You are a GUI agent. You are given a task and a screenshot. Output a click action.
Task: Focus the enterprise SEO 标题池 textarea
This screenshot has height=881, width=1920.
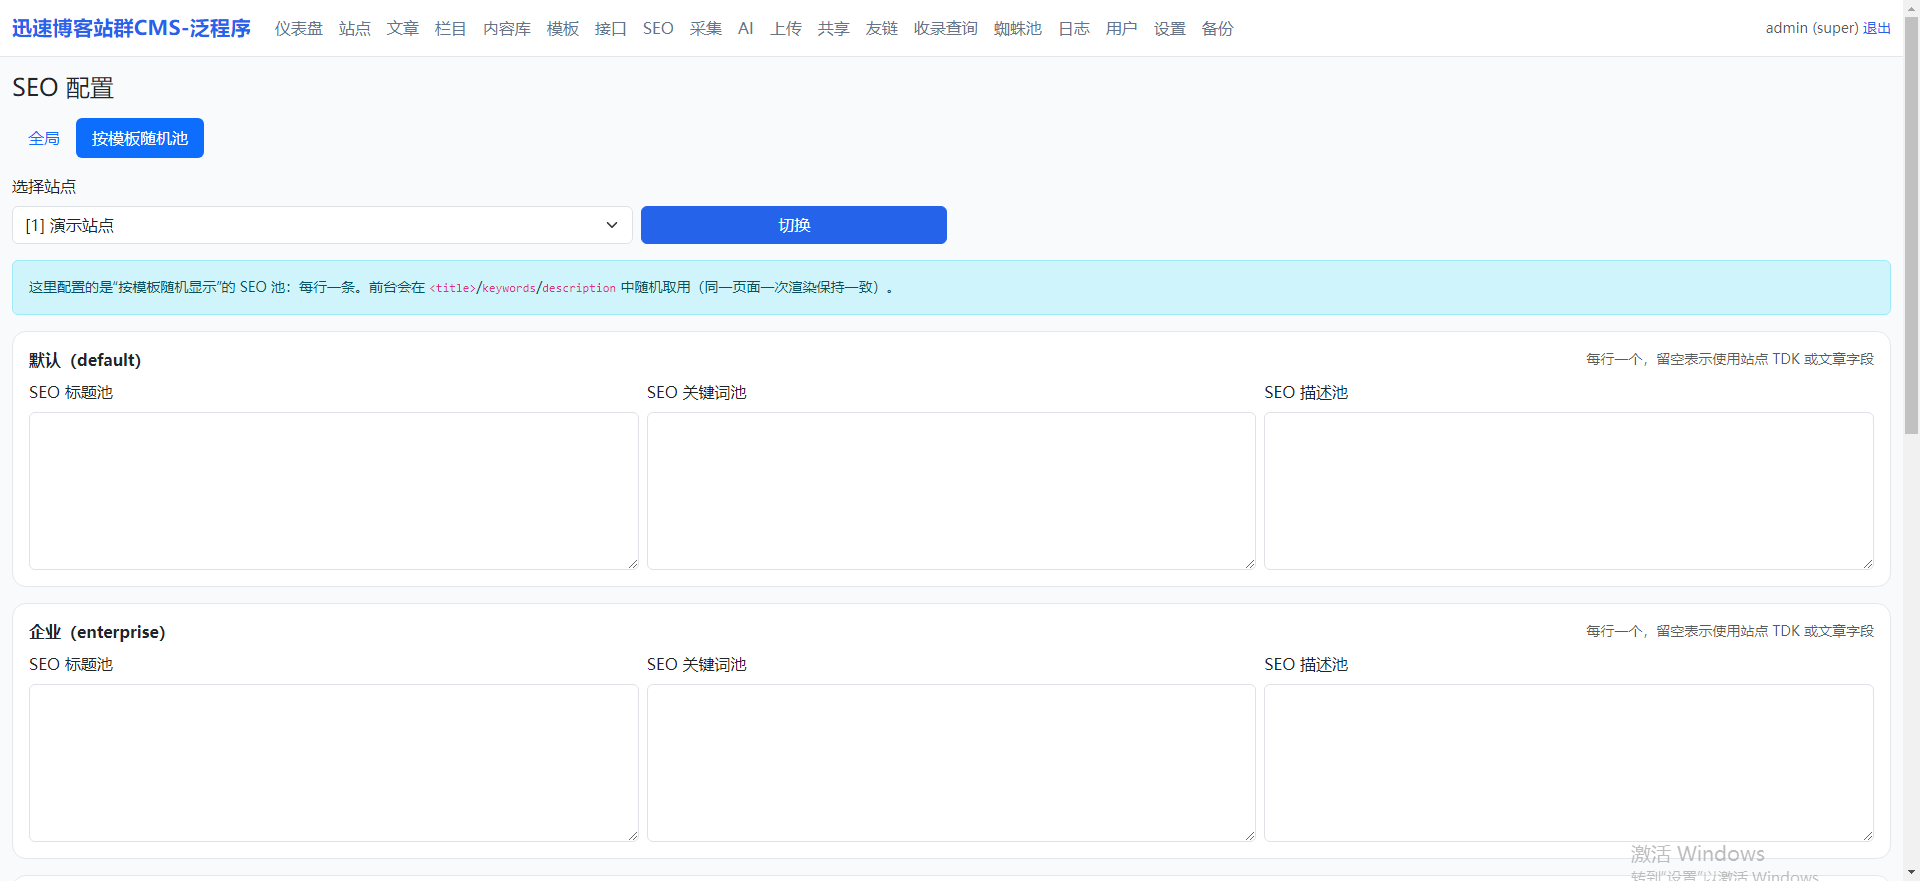coord(333,762)
